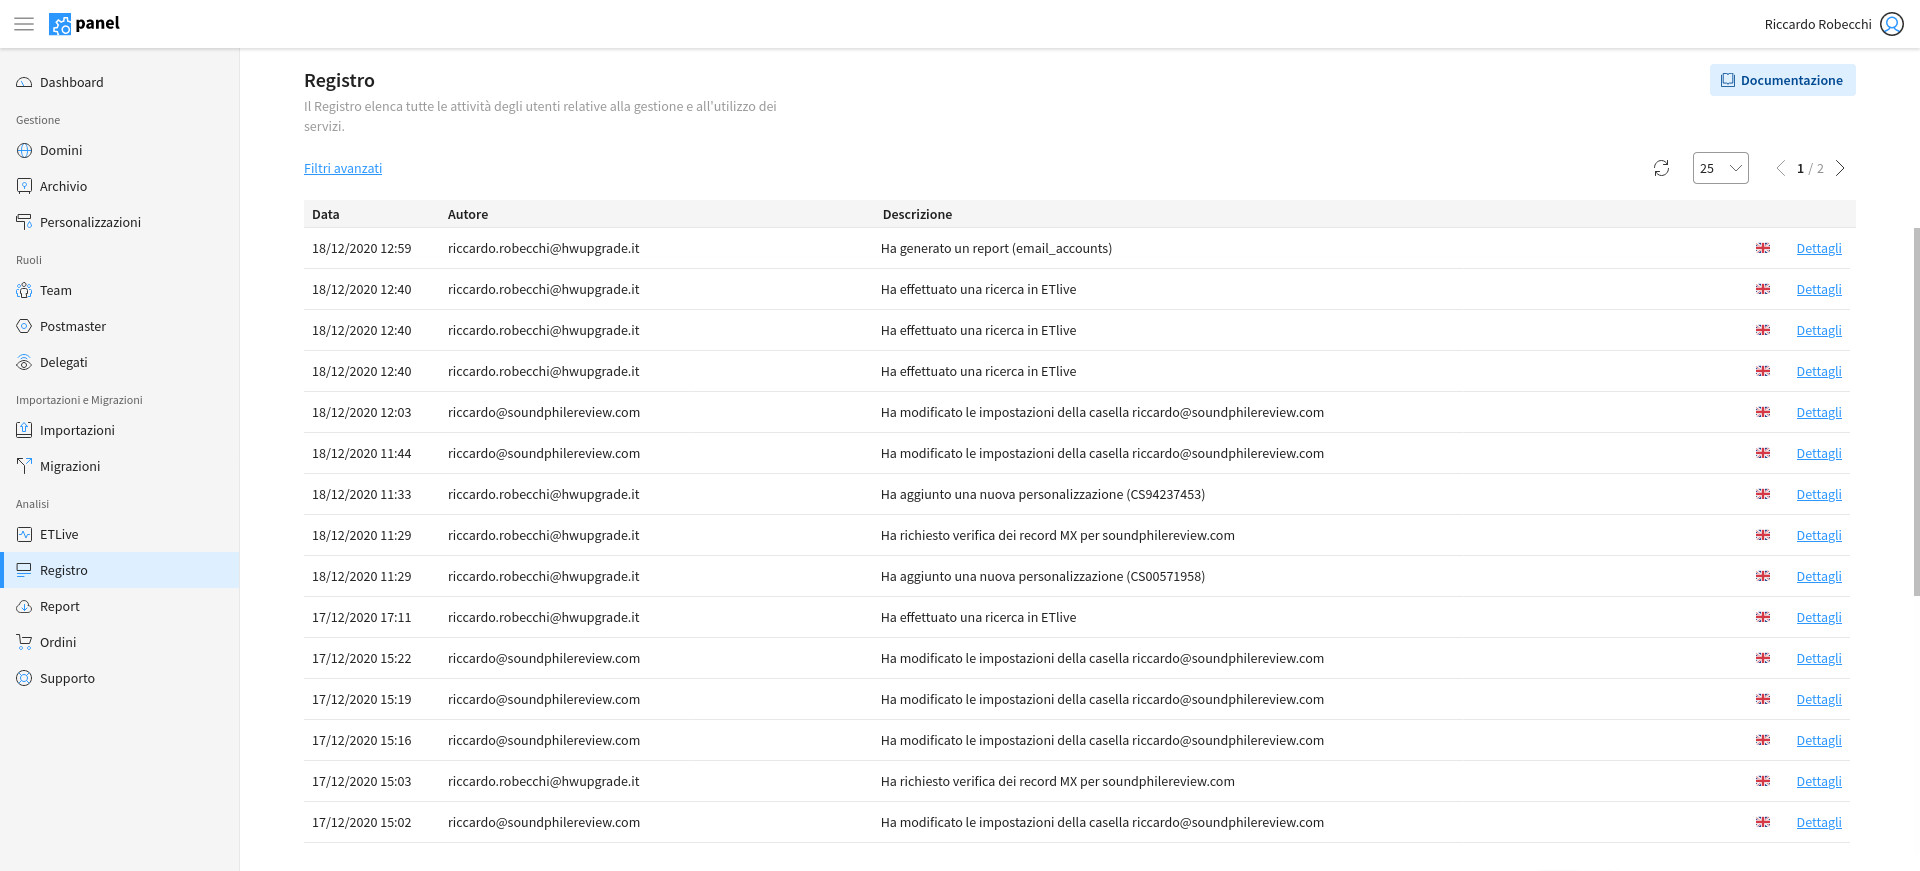
Task: Click the date 17/12/2020 15:16
Action: [361, 740]
